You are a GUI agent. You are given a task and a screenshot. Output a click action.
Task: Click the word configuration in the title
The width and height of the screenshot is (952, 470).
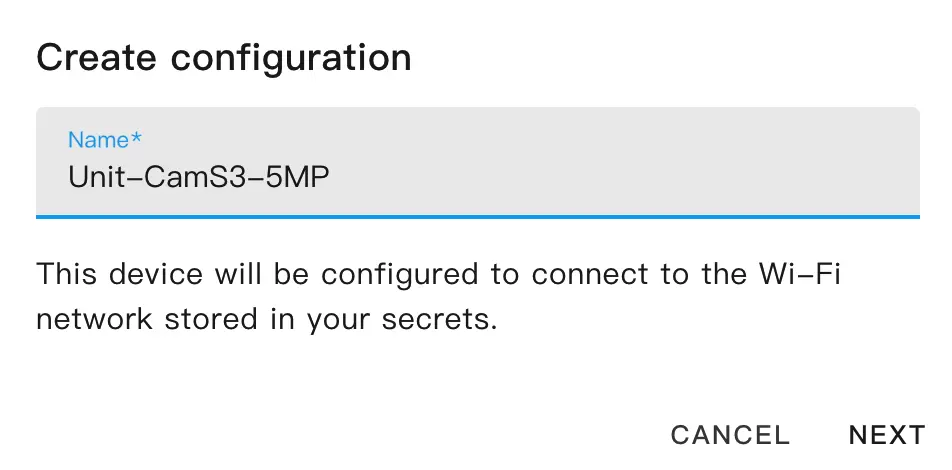(290, 57)
